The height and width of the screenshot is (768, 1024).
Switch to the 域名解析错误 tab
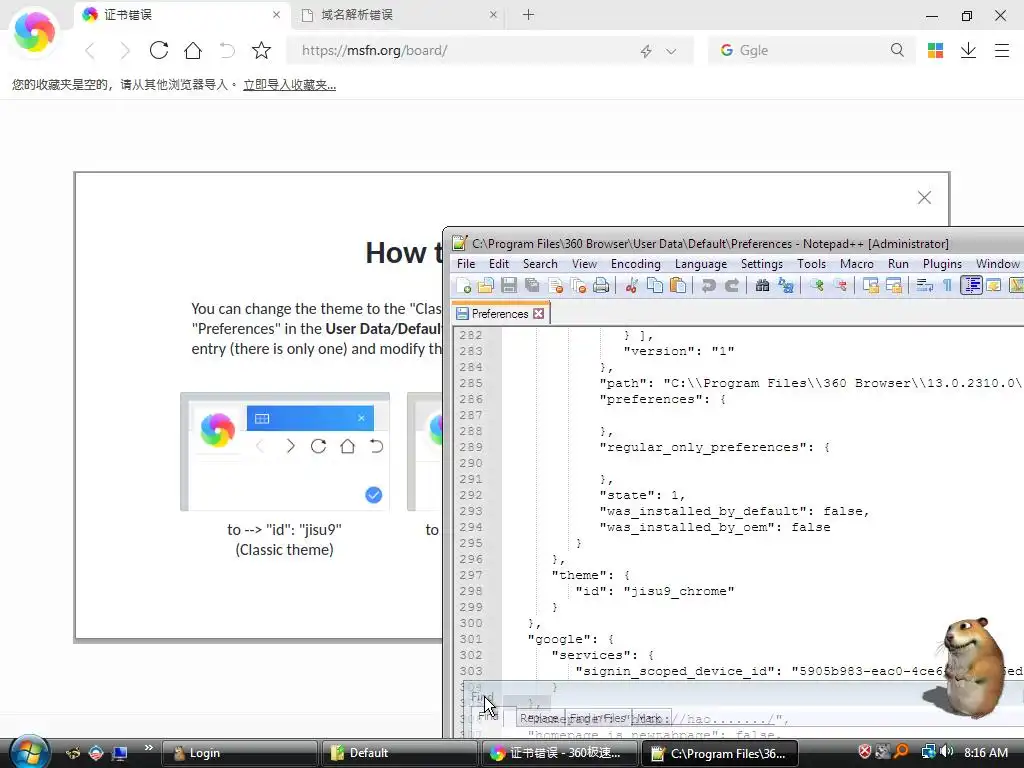(x=400, y=15)
